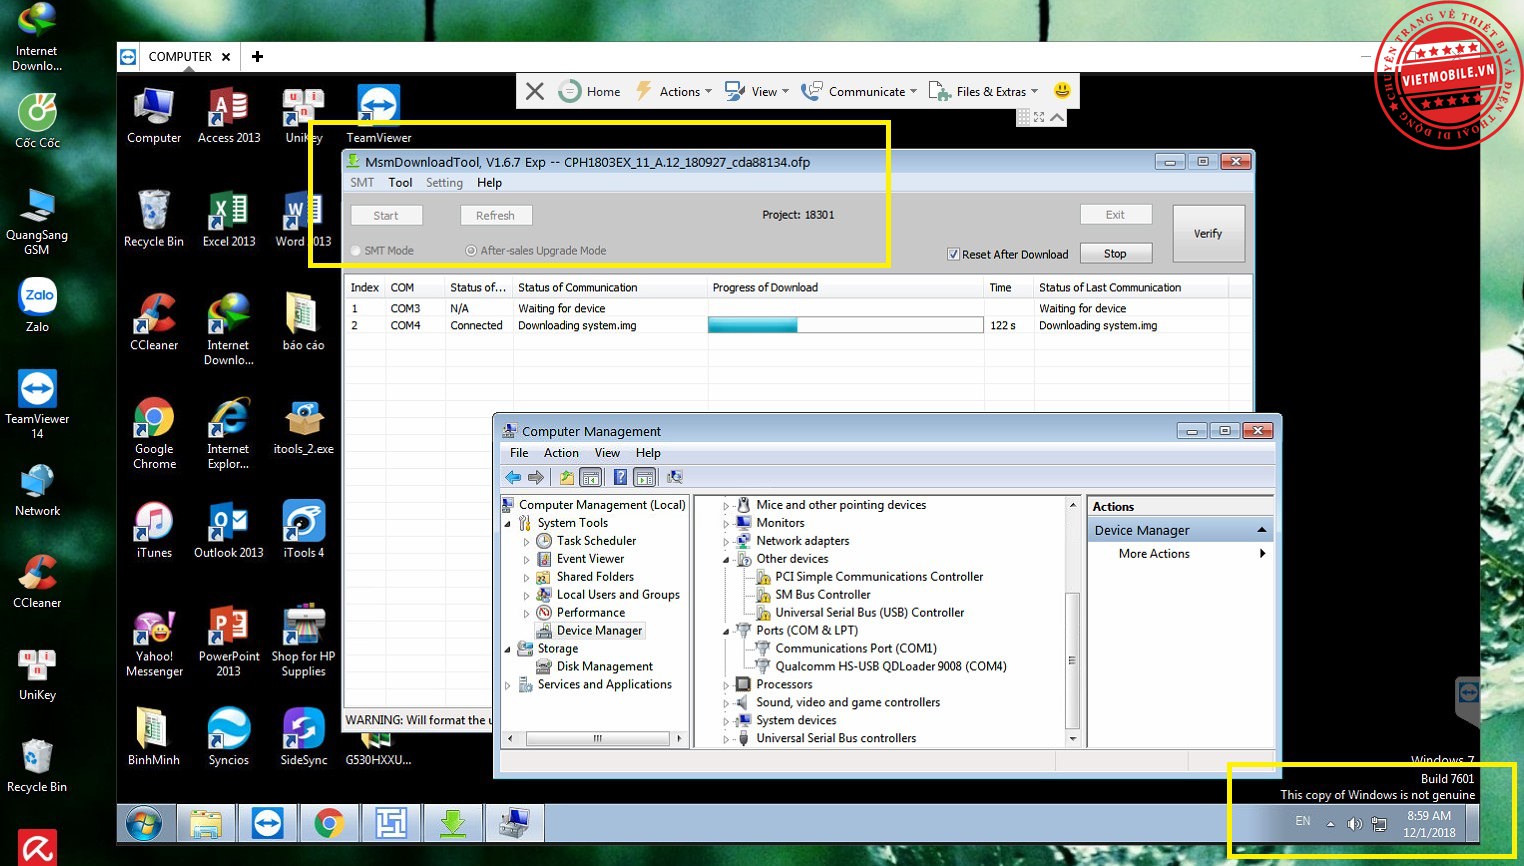
Task: Open Cốc Cốc browser desktop icon
Action: [37, 121]
